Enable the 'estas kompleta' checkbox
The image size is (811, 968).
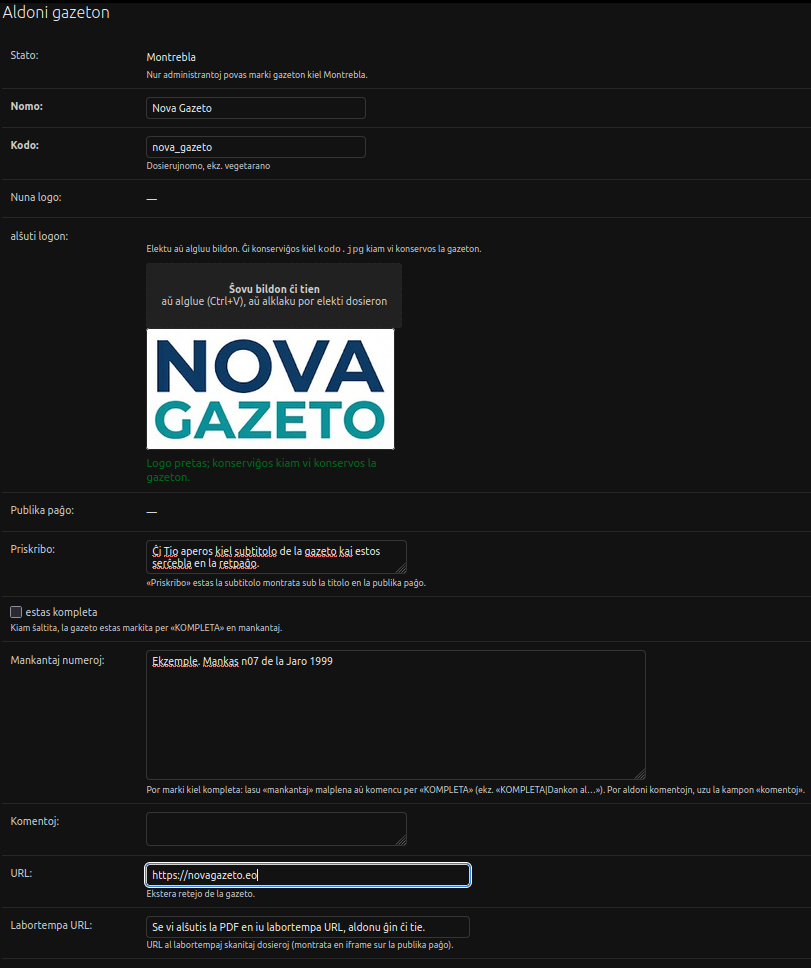click(x=16, y=612)
